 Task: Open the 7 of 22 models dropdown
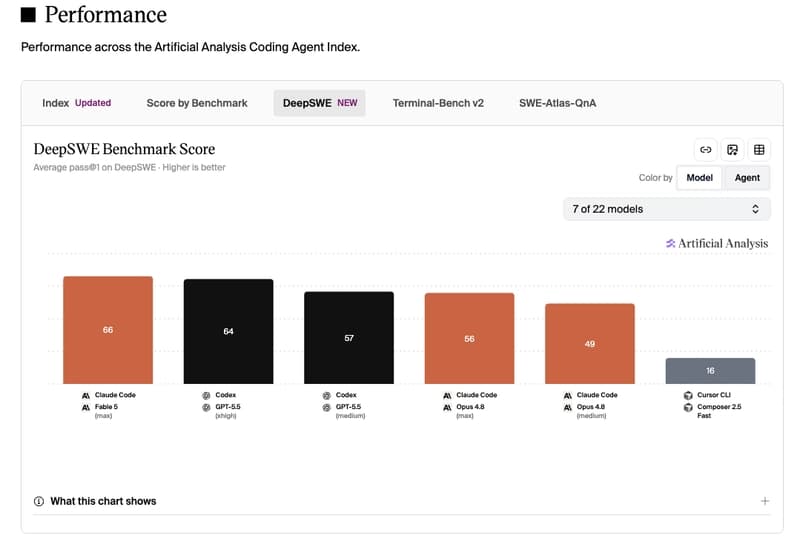pyautogui.click(x=666, y=209)
